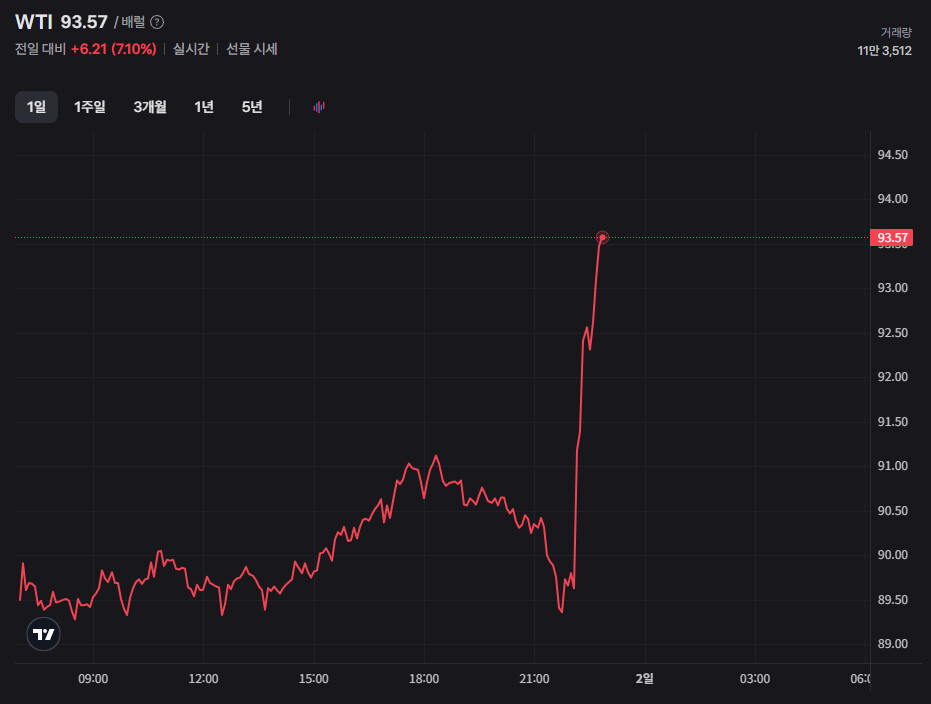The height and width of the screenshot is (704, 931).
Task: Open the TradingView logo badge
Action: (43, 634)
